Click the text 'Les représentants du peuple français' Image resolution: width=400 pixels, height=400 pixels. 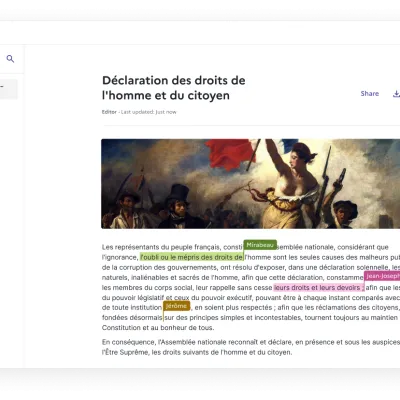(x=161, y=247)
